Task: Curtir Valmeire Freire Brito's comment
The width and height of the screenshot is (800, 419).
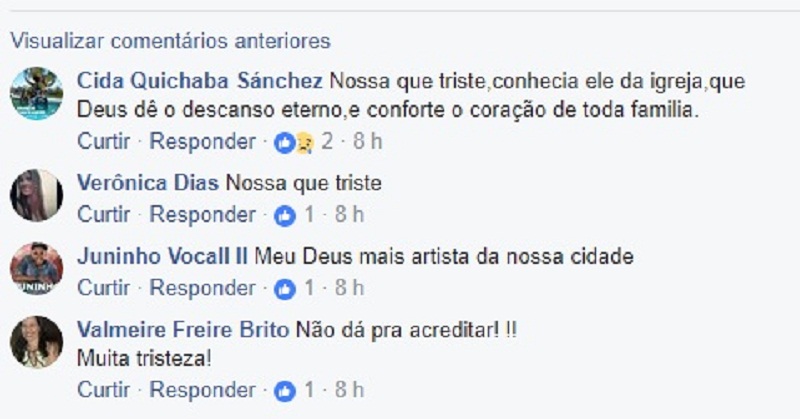Action: pos(104,389)
